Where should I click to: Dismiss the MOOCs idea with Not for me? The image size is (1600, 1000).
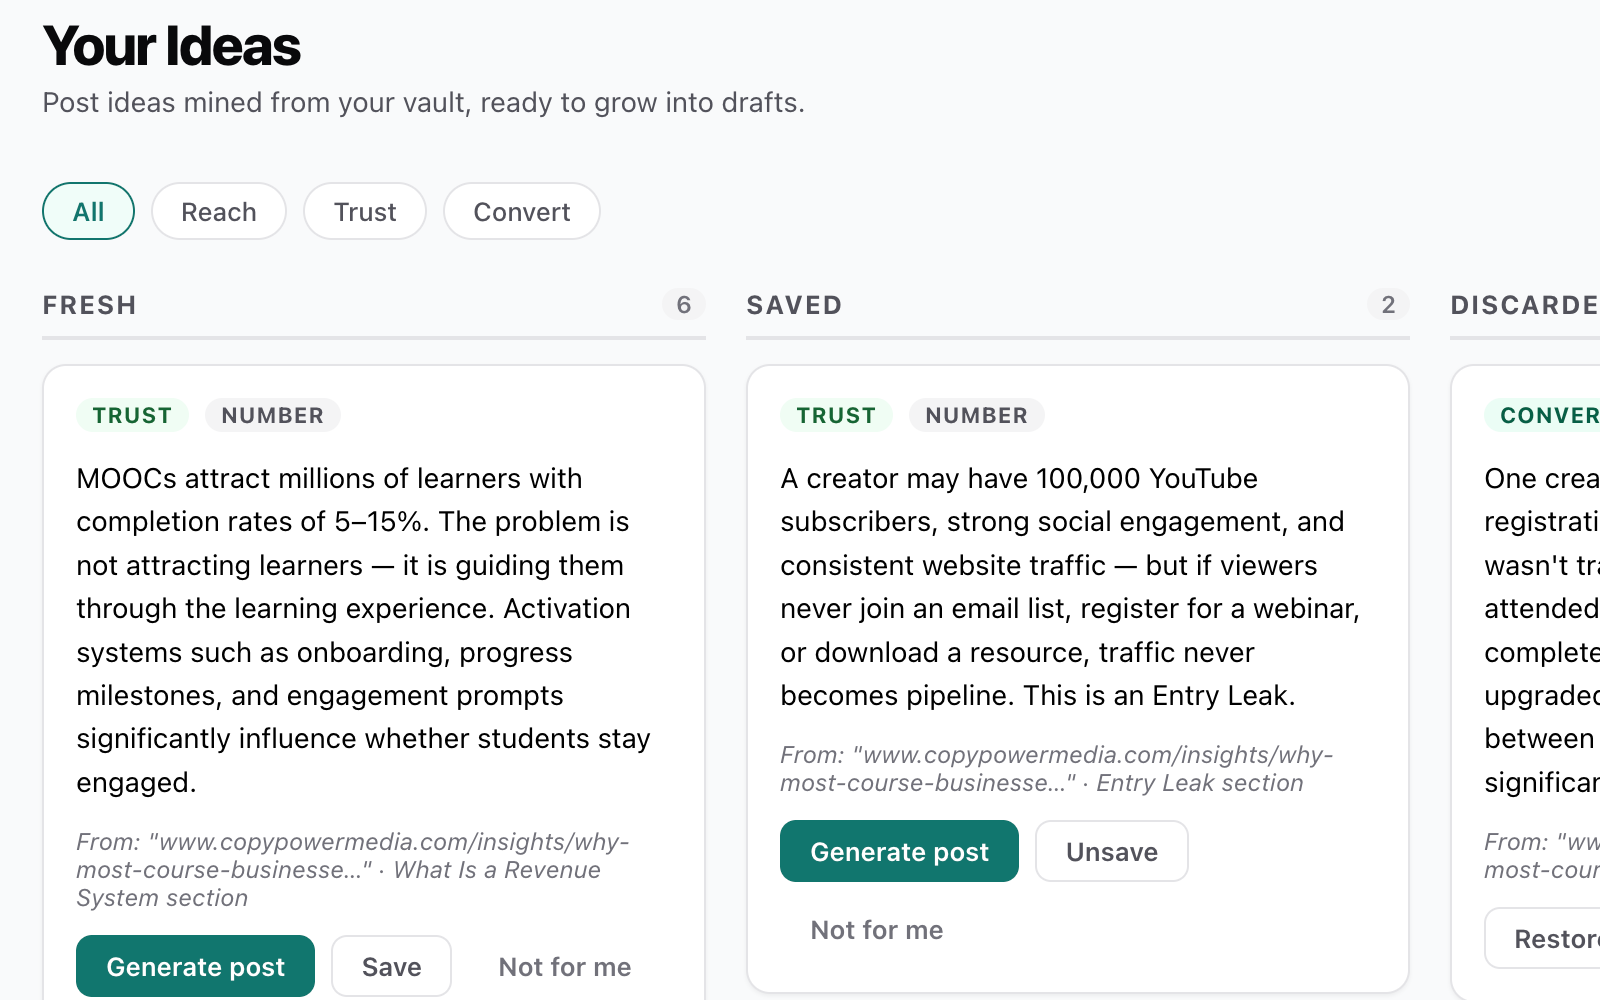[x=564, y=966]
